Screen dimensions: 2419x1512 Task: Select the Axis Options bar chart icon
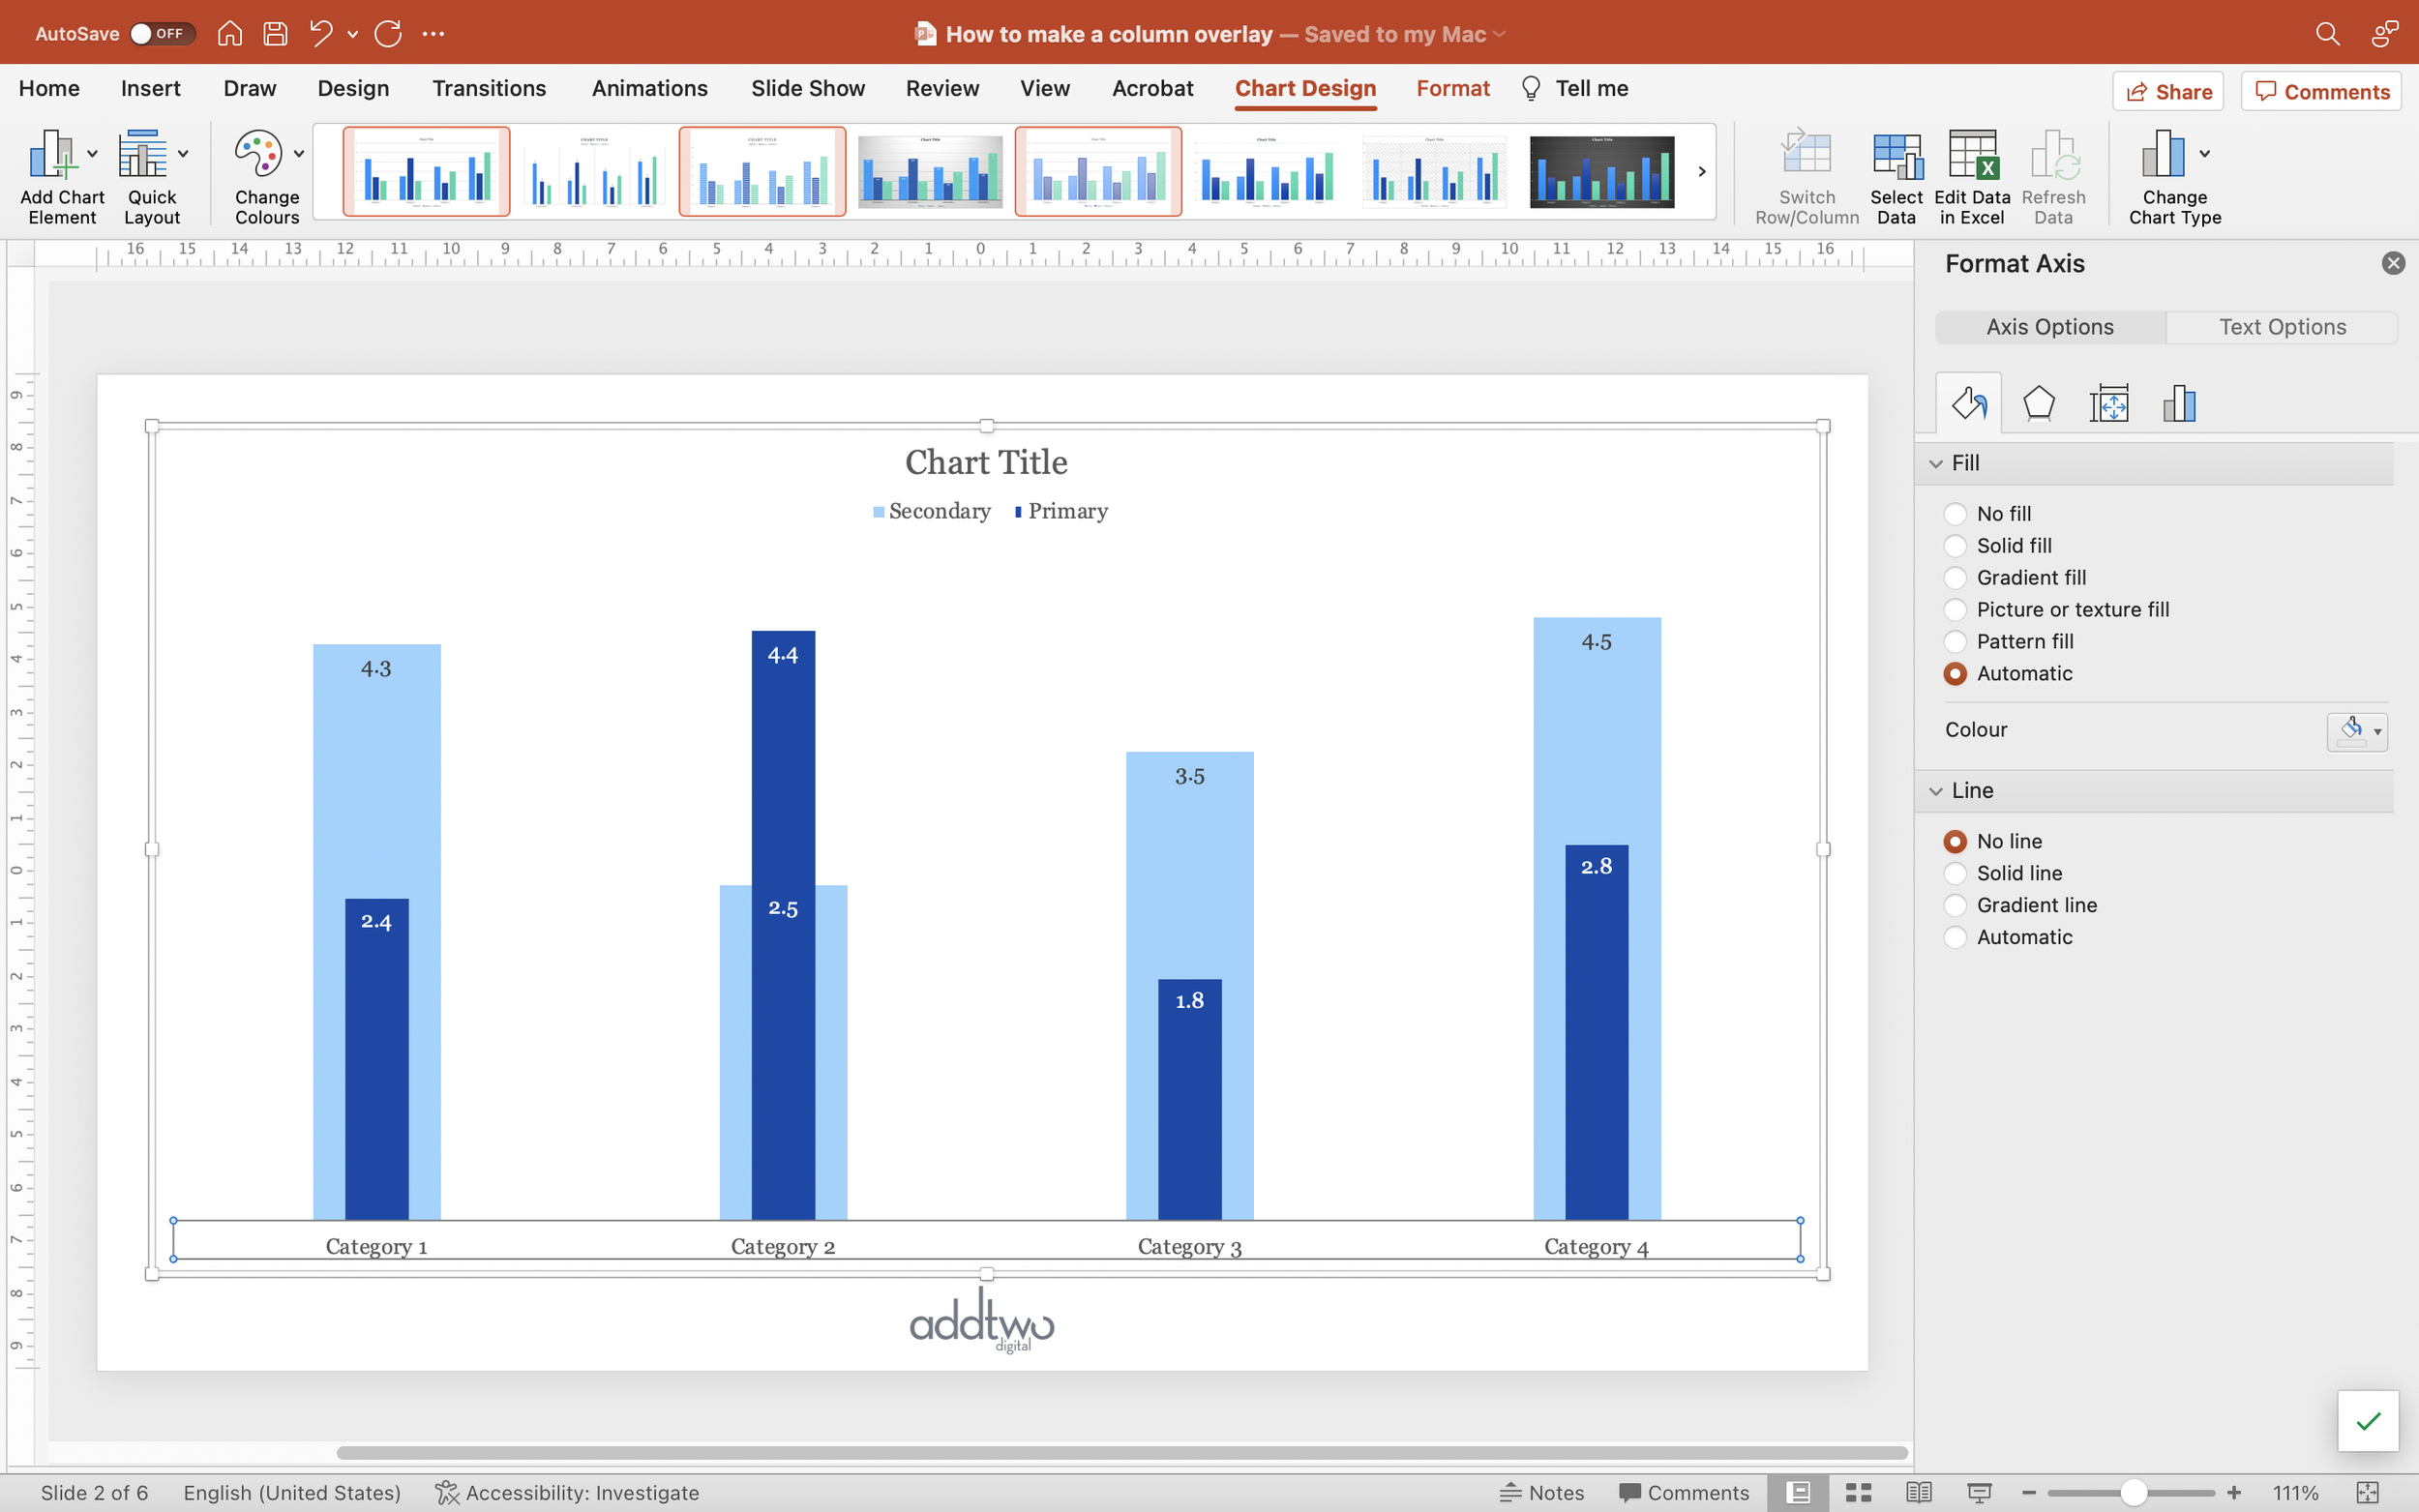[x=2178, y=404]
